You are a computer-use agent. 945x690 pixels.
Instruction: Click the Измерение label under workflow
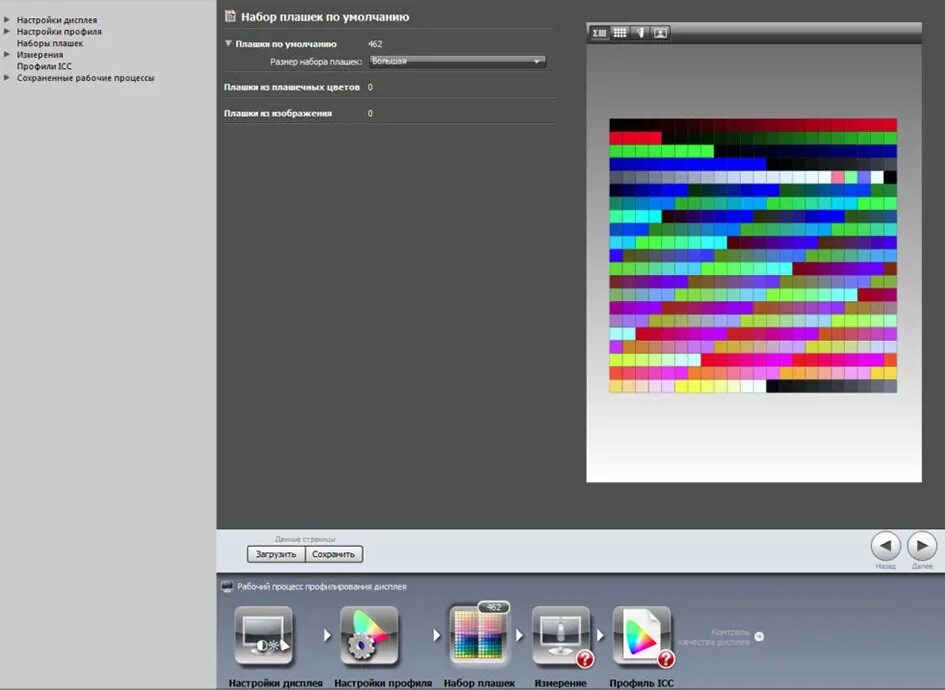pos(560,683)
